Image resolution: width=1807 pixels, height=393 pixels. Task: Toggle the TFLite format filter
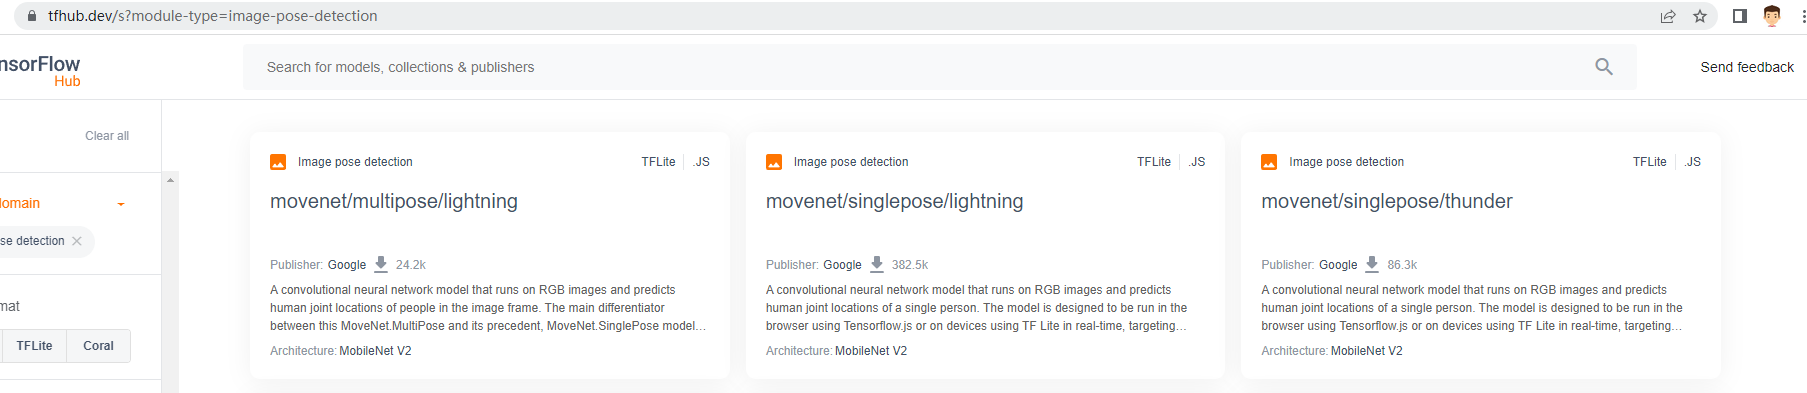tap(34, 346)
